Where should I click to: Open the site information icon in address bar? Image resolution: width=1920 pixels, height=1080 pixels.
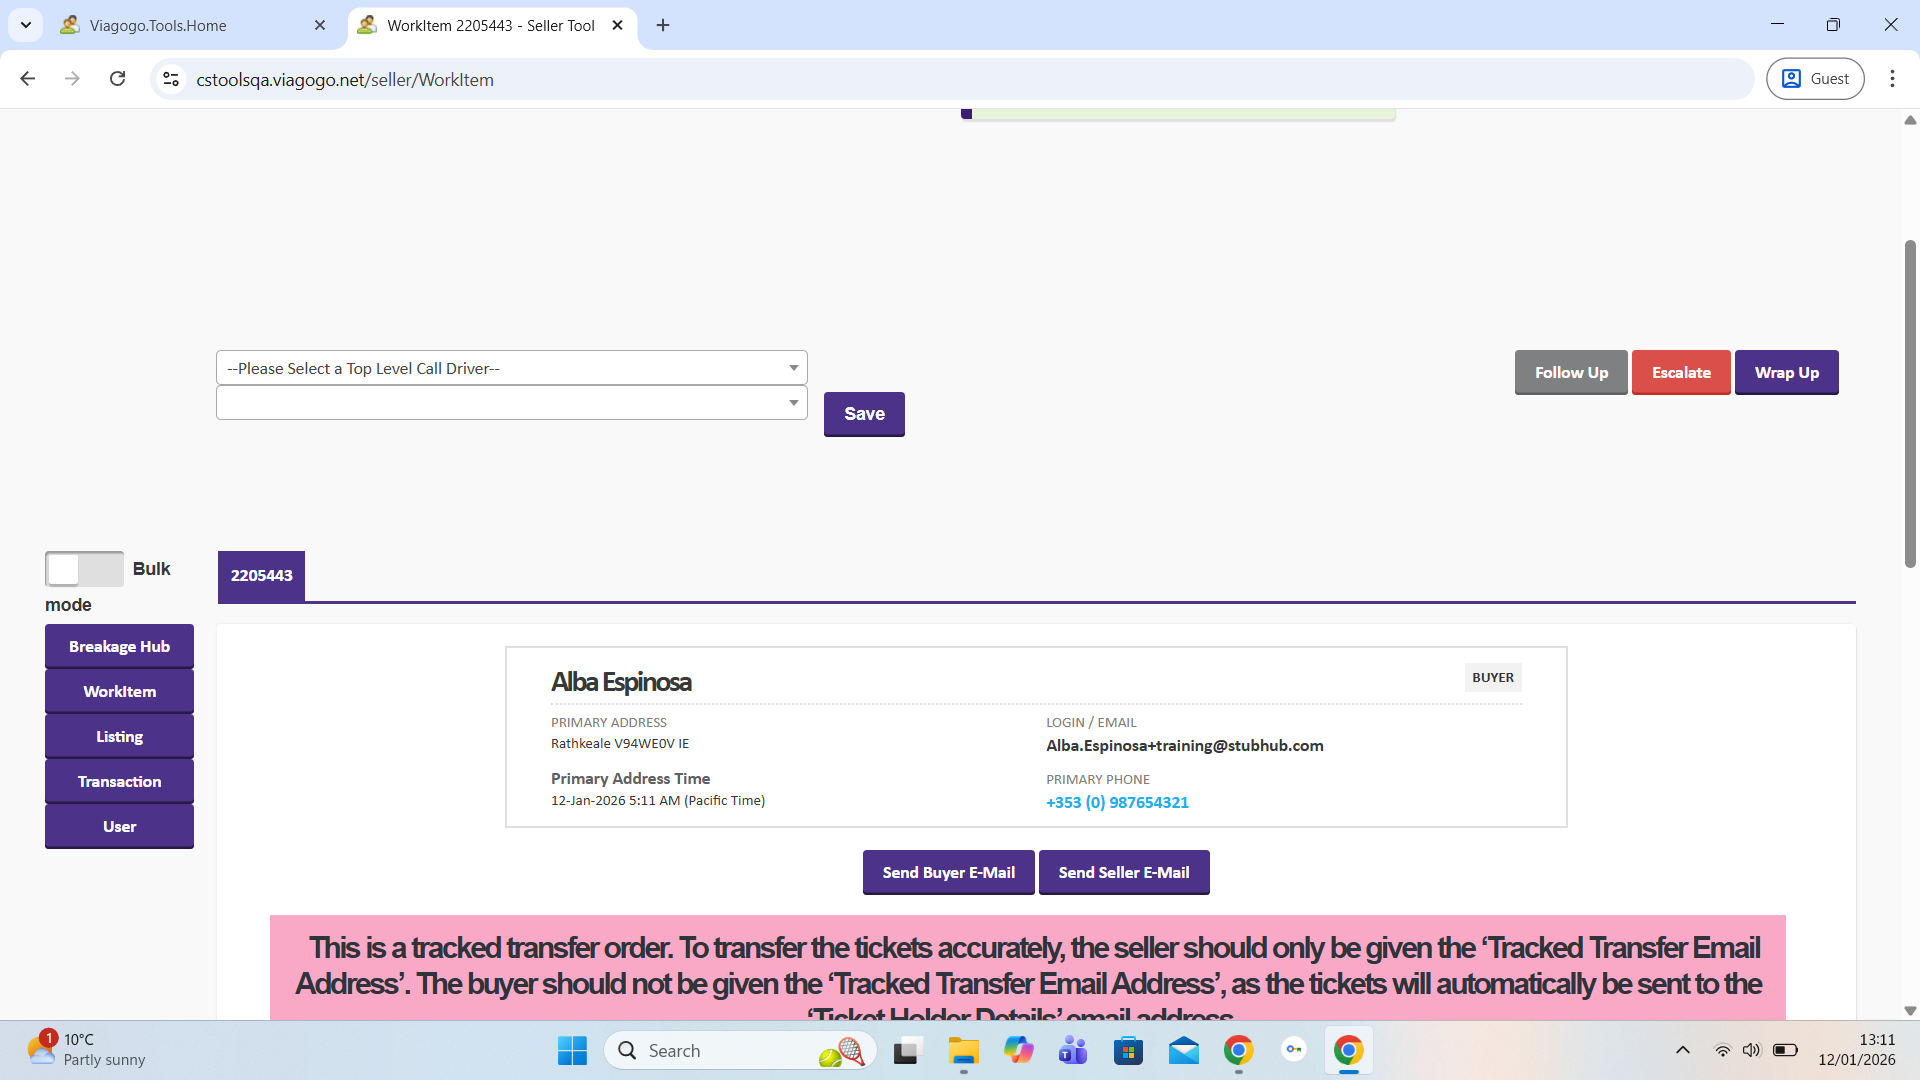(171, 79)
